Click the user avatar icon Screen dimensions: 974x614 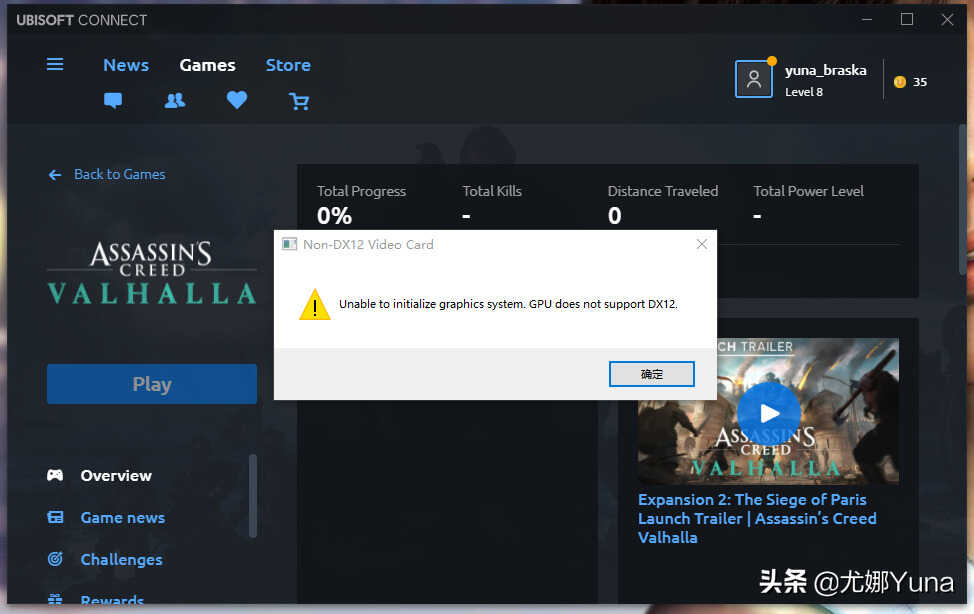753,79
